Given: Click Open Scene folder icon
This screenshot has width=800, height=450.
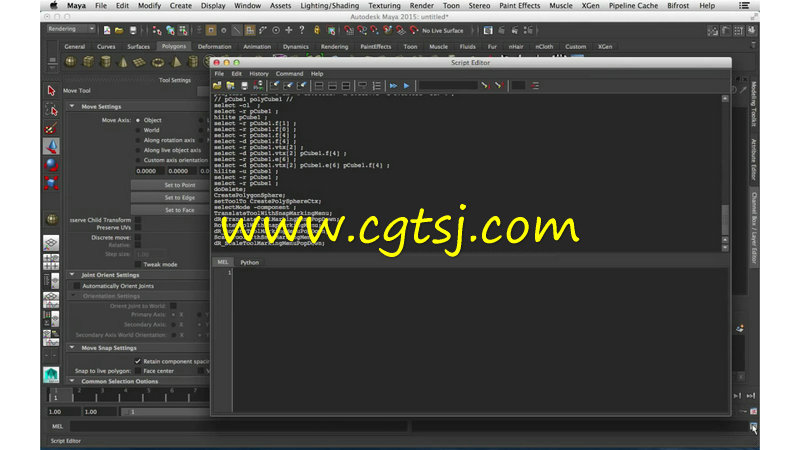Looking at the screenshot, I should click(119, 31).
